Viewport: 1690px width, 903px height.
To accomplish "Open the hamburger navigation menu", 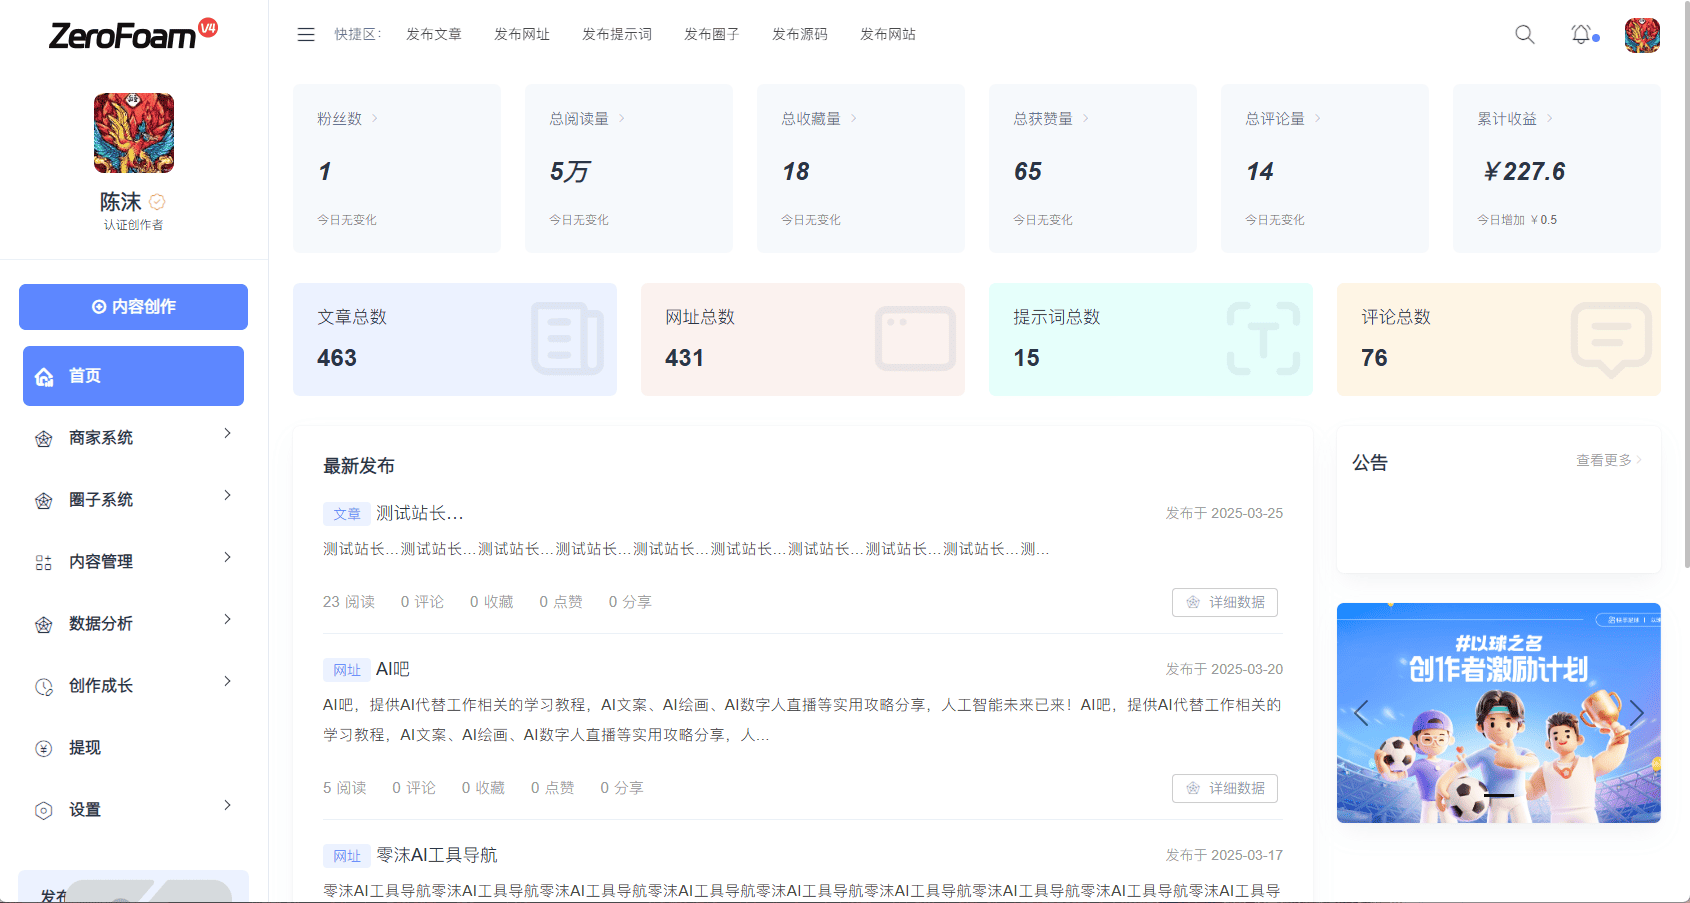I will (305, 33).
